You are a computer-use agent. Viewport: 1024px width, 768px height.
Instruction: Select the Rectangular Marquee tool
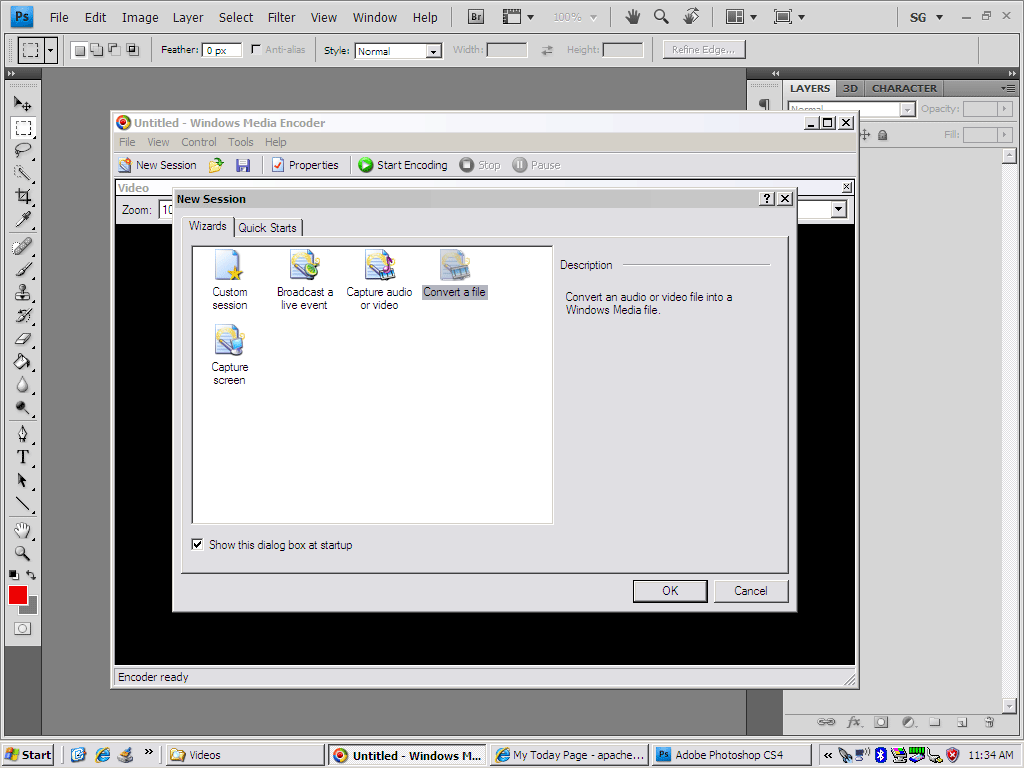point(23,127)
